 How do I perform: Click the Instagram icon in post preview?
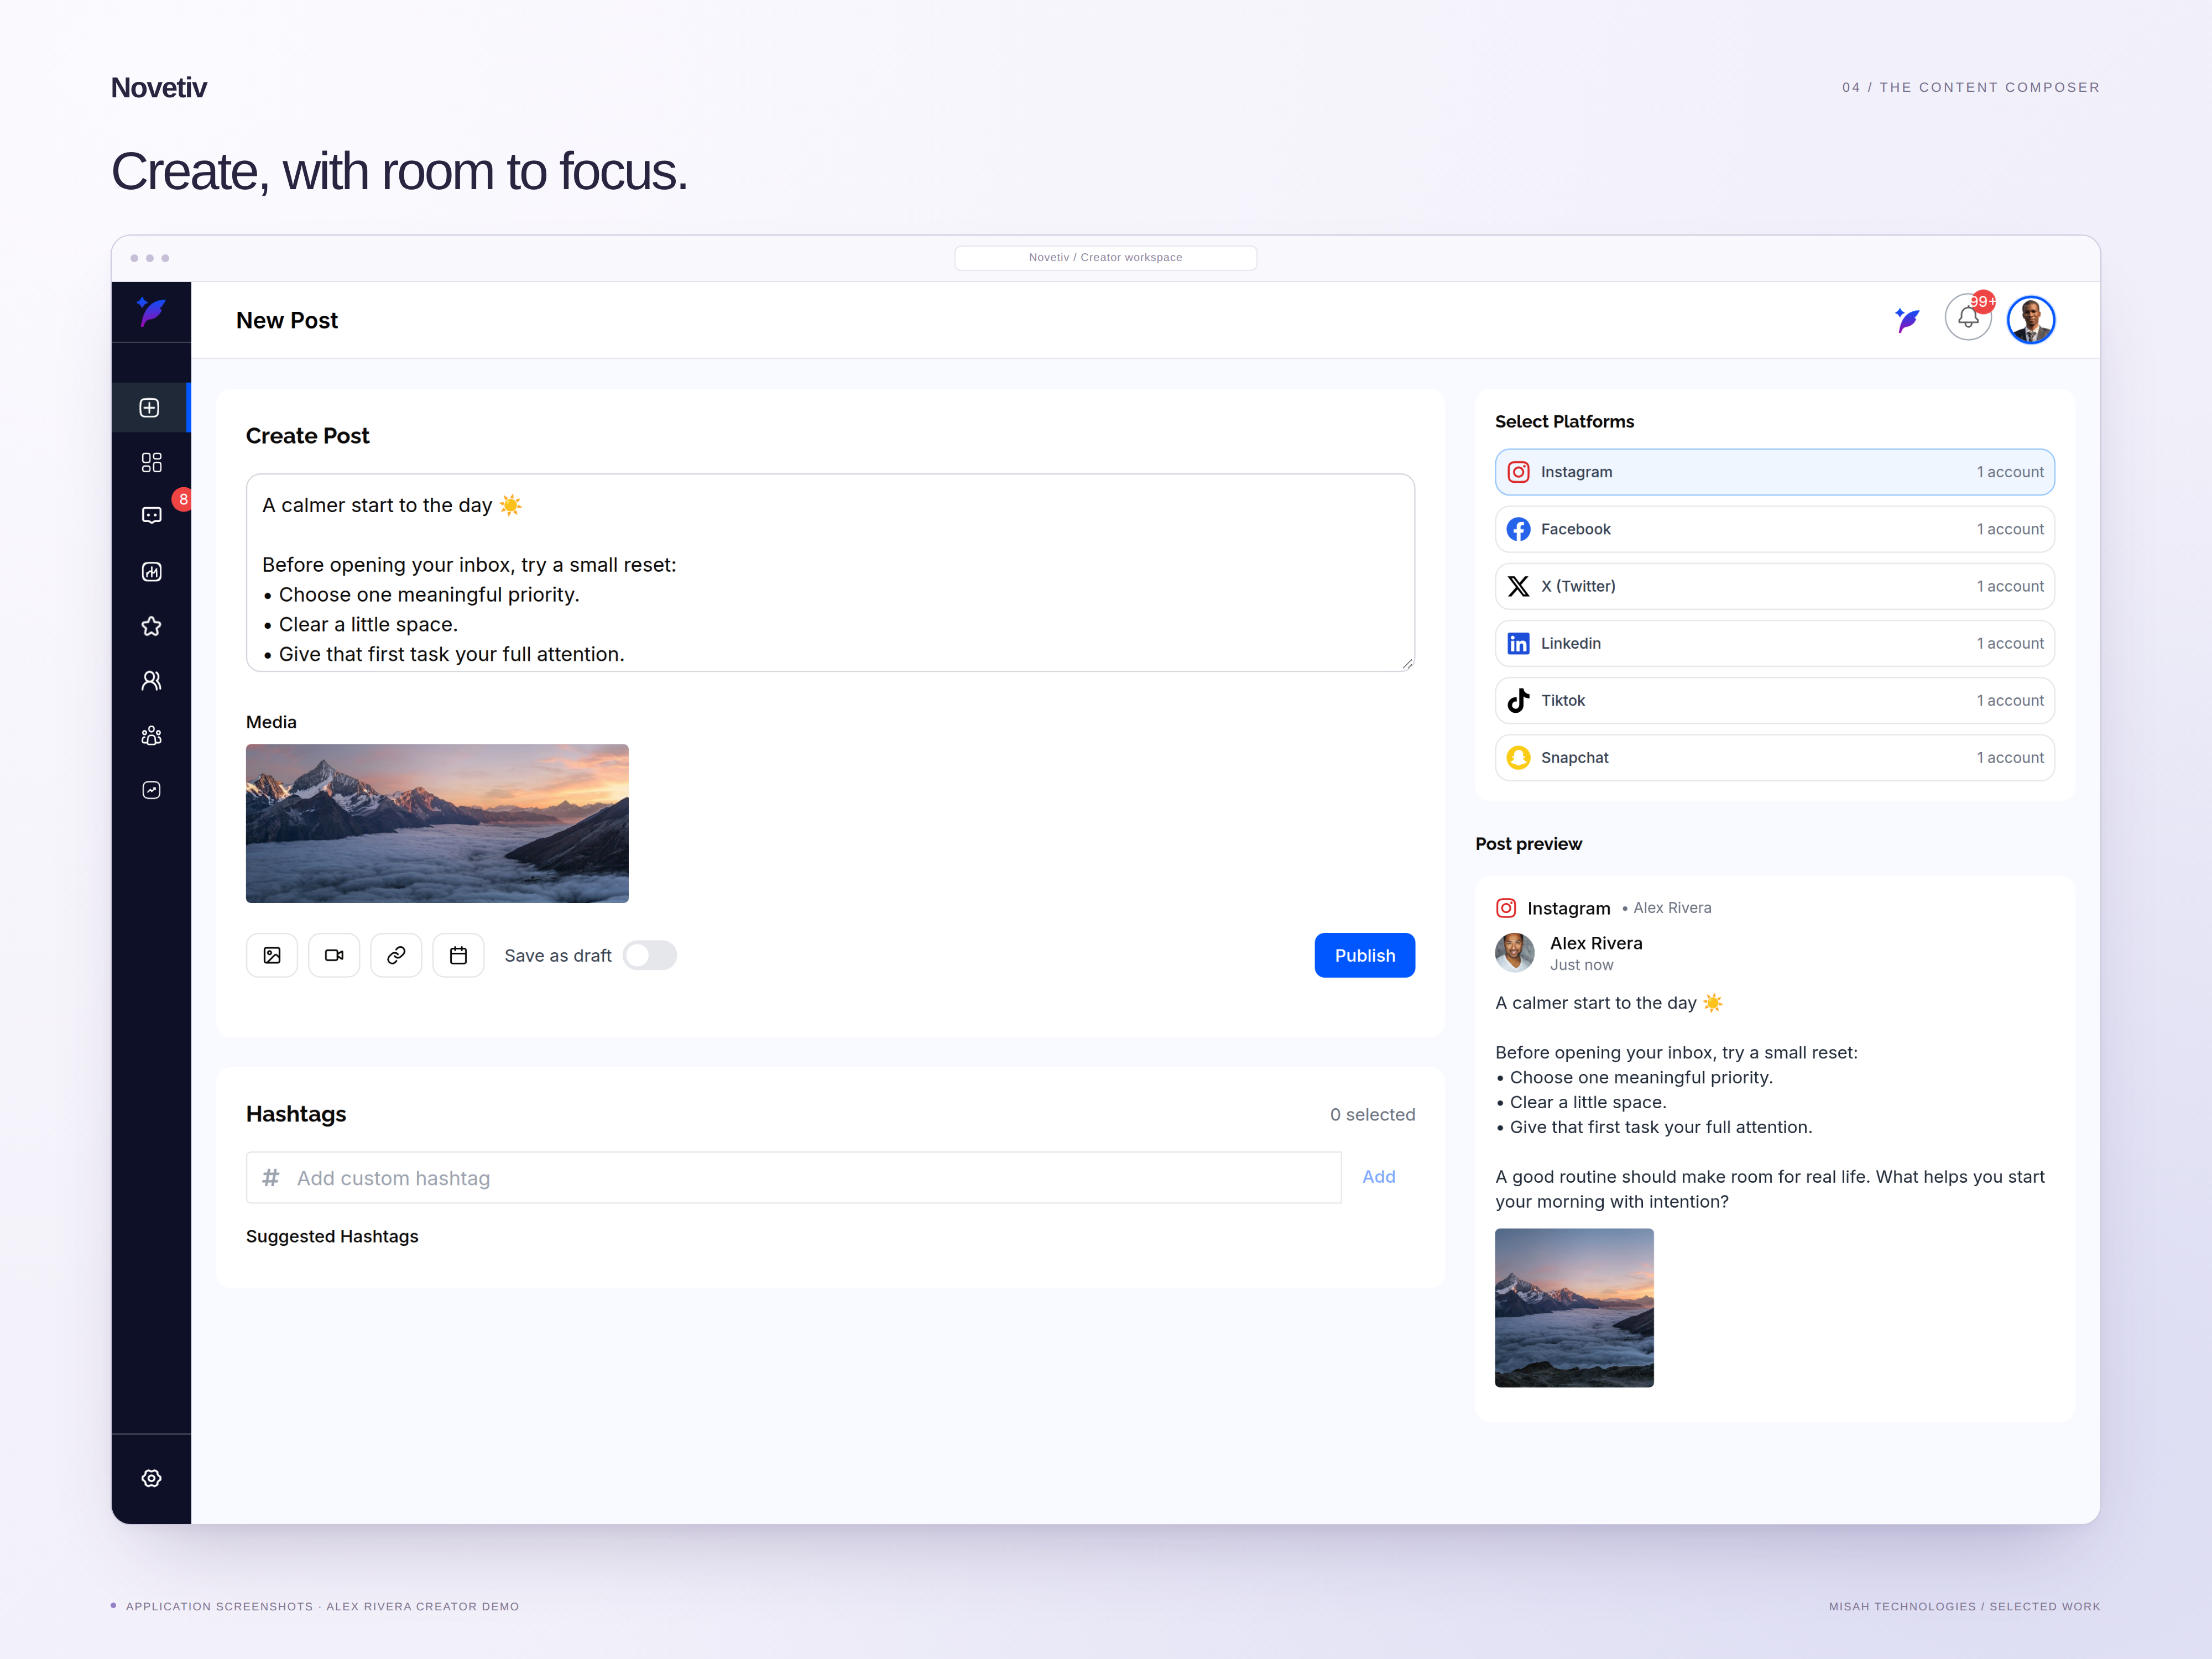point(1506,908)
